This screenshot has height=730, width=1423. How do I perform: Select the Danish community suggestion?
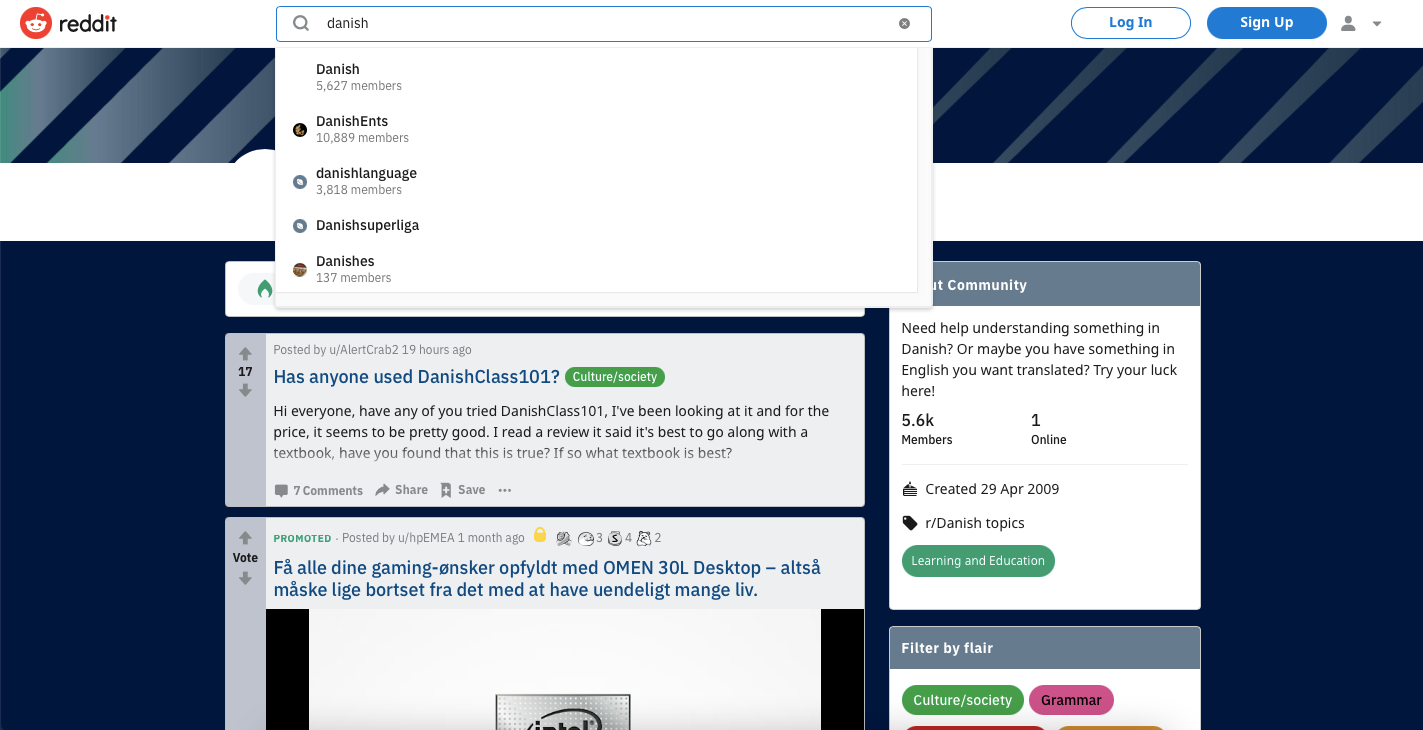596,77
